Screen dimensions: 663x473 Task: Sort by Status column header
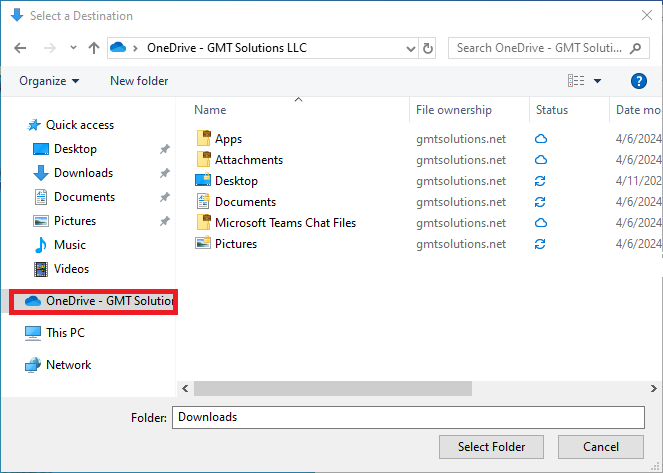tap(552, 110)
